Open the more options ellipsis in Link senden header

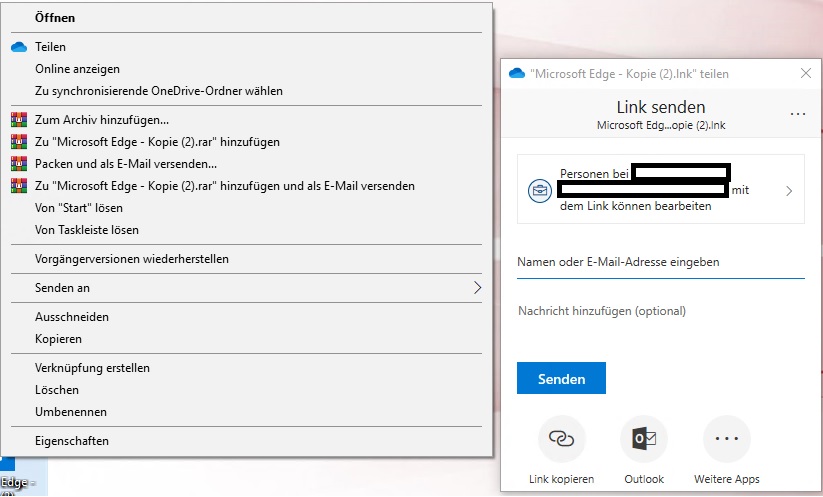tap(797, 114)
